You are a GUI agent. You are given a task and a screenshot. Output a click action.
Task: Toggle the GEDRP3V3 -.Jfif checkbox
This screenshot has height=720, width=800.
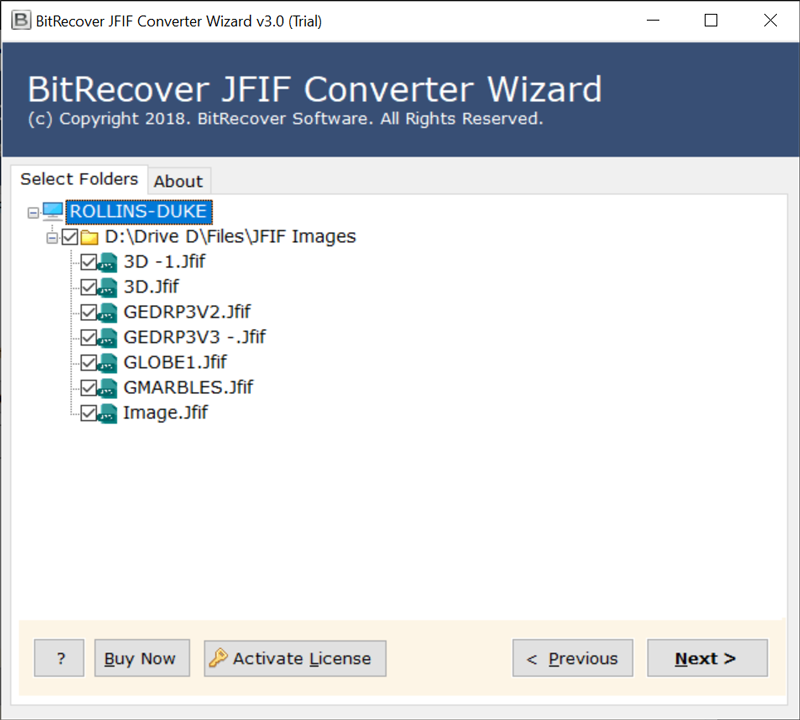tap(89, 337)
